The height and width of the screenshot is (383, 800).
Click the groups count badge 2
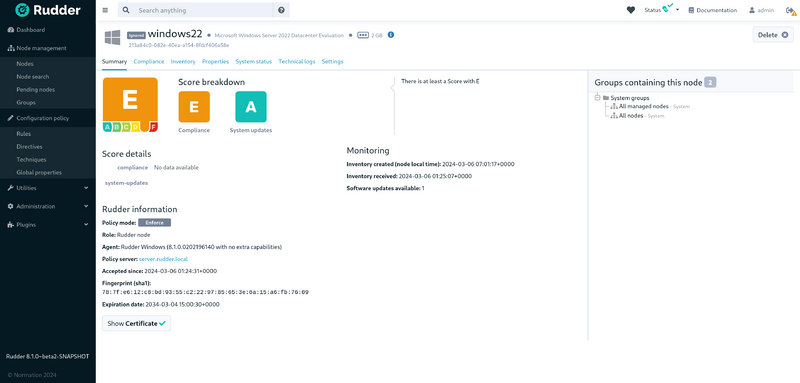pos(710,82)
